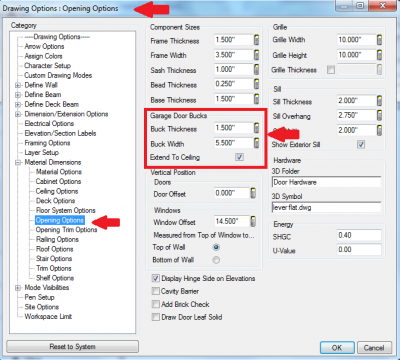Select Top of Wall radio button
This screenshot has width=400, height=360.
pos(216,247)
